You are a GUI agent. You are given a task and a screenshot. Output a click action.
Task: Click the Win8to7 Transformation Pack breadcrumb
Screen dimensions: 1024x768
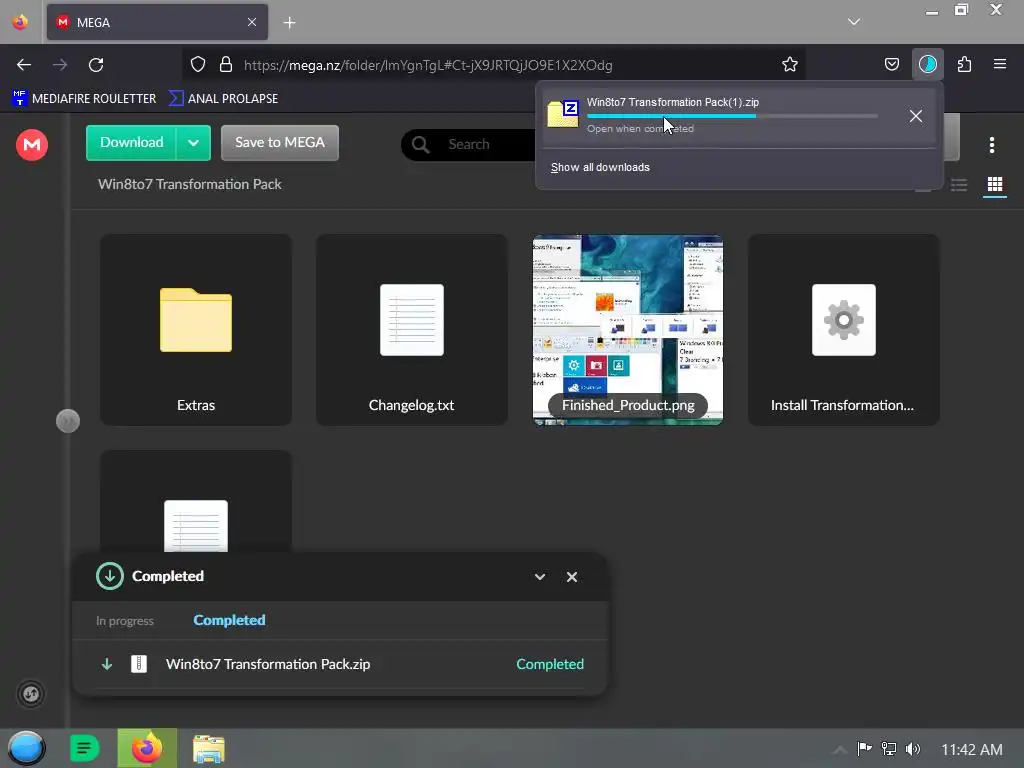190,184
